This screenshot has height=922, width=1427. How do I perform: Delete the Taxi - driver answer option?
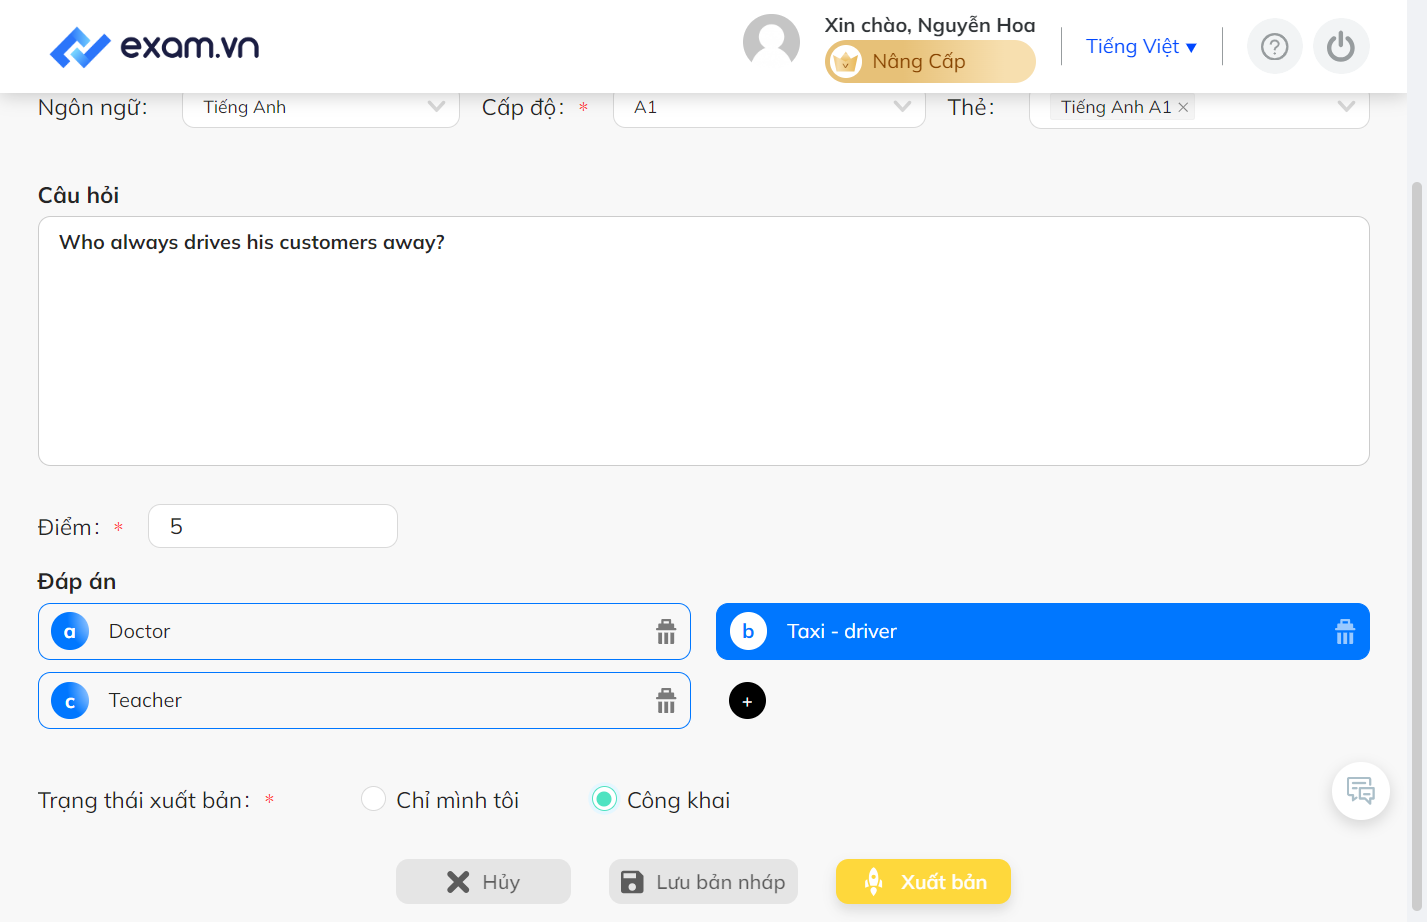tap(1345, 632)
